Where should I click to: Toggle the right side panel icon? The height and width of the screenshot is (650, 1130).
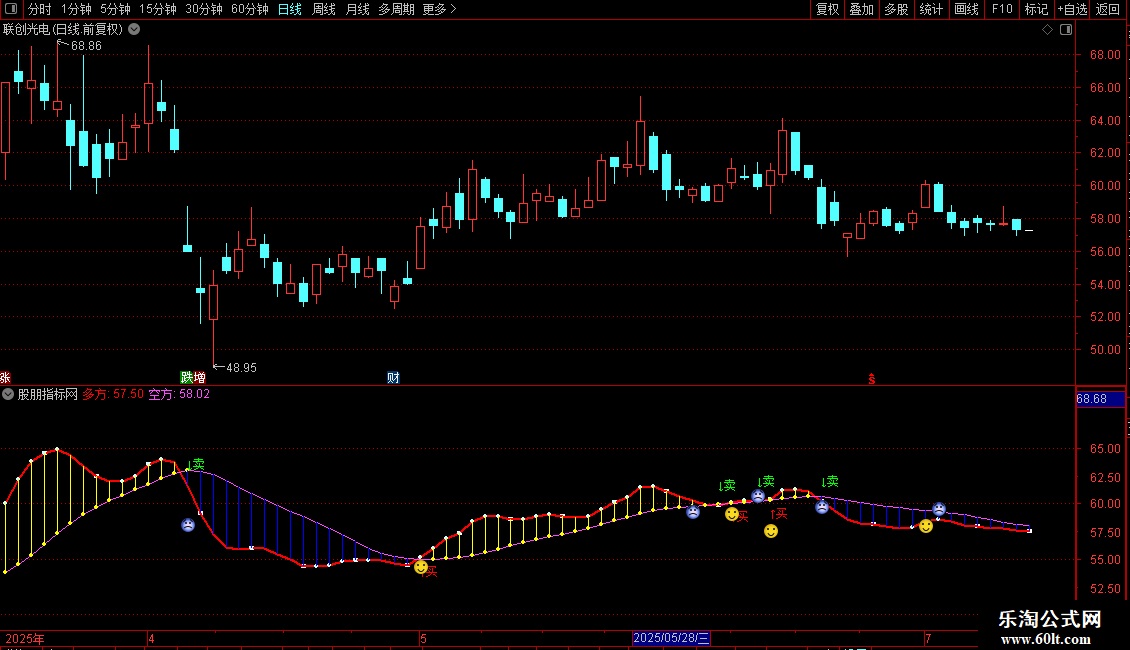tap(1066, 30)
